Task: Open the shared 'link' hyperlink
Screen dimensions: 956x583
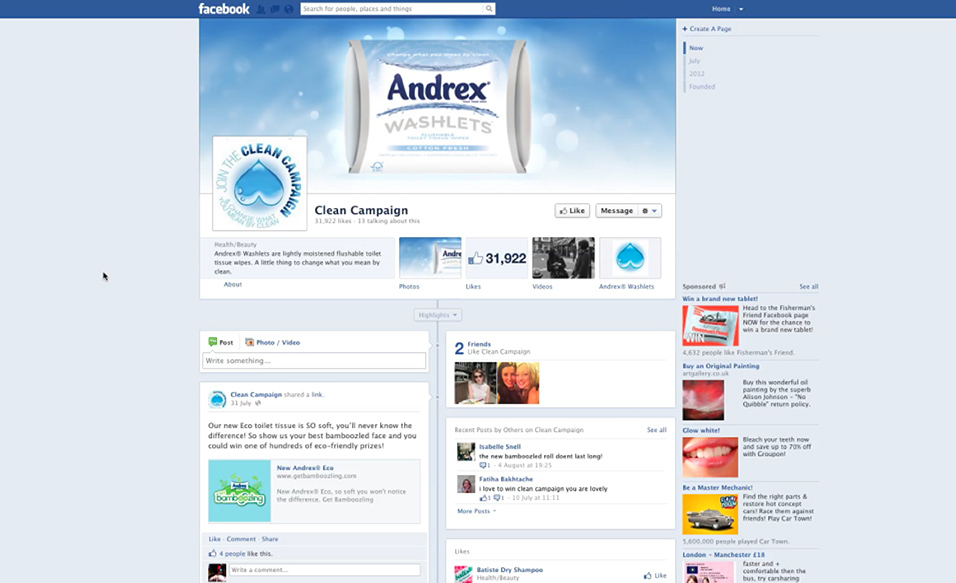Action: pos(317,395)
